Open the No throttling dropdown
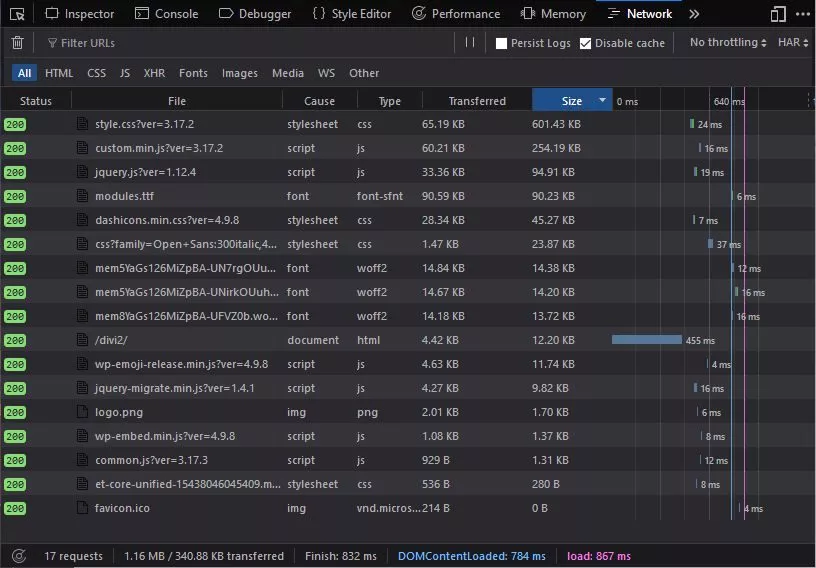816x568 pixels. (728, 43)
